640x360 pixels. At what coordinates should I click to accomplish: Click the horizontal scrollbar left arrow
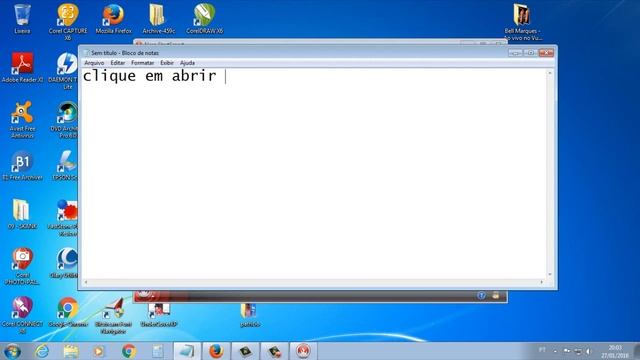pos(85,282)
